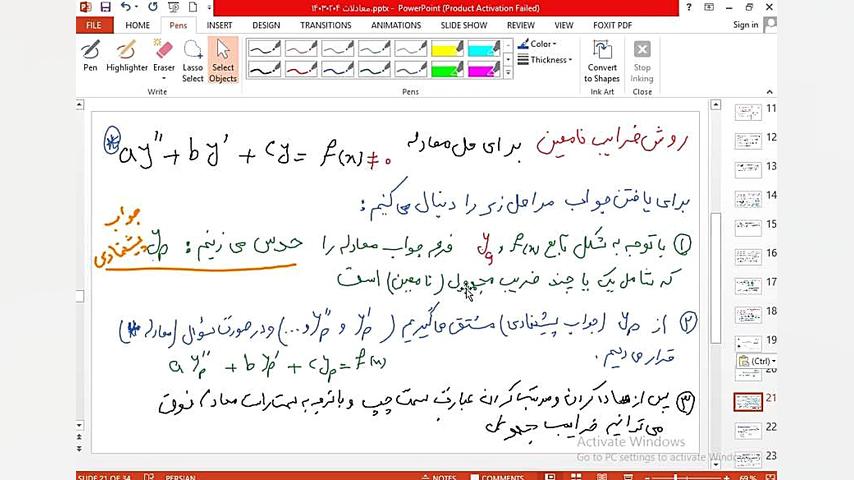Go to the next row of the pens gallery
Viewport: 854px width, 480px height.
click(508, 59)
